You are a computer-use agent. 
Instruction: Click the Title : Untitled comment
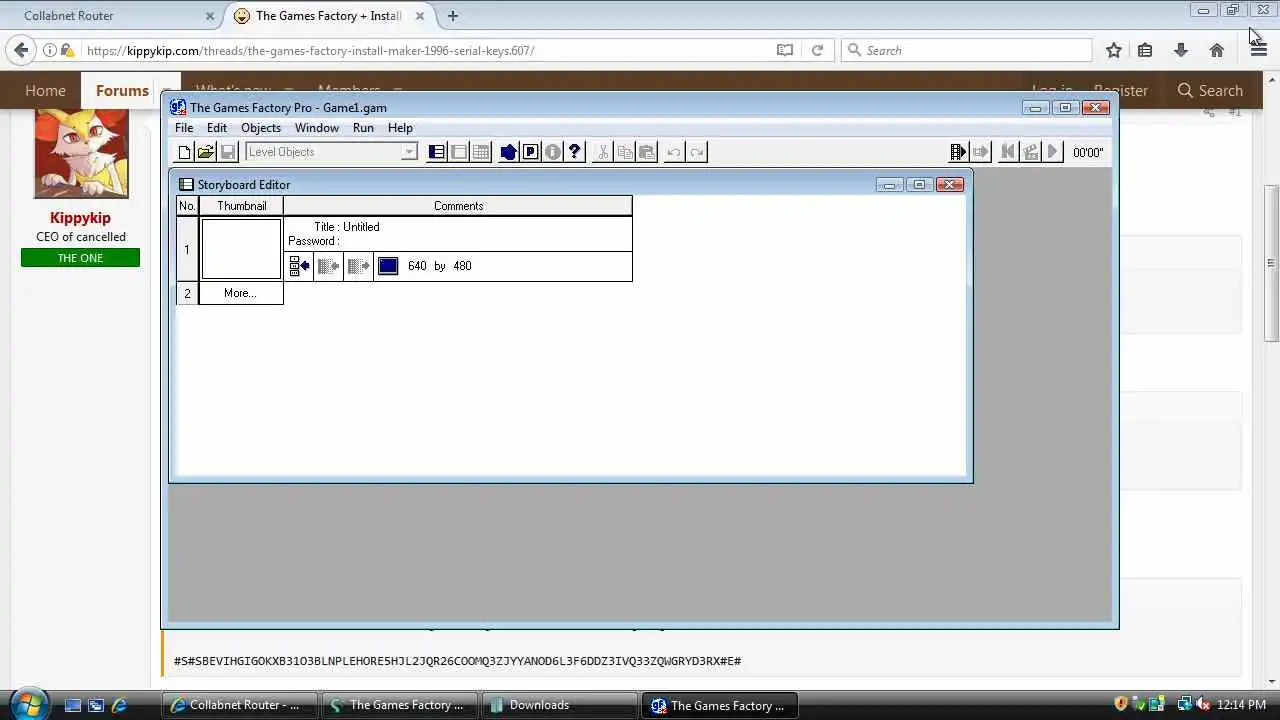pyautogui.click(x=346, y=227)
